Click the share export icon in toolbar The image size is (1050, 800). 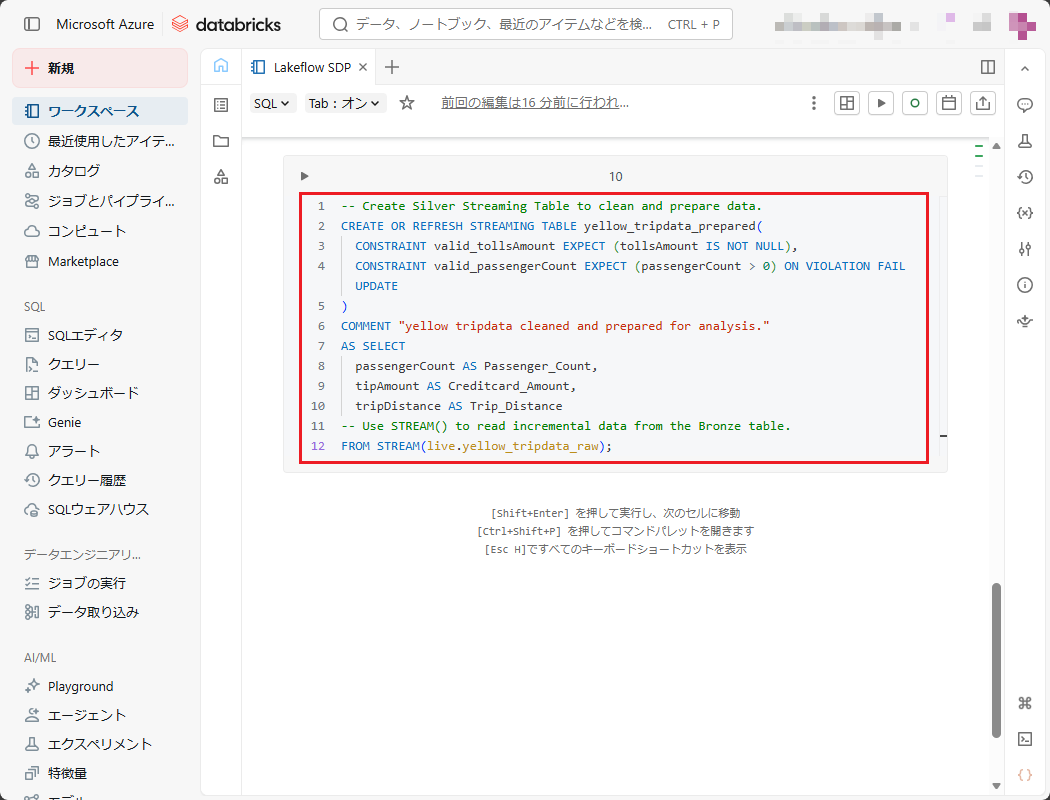coord(983,103)
